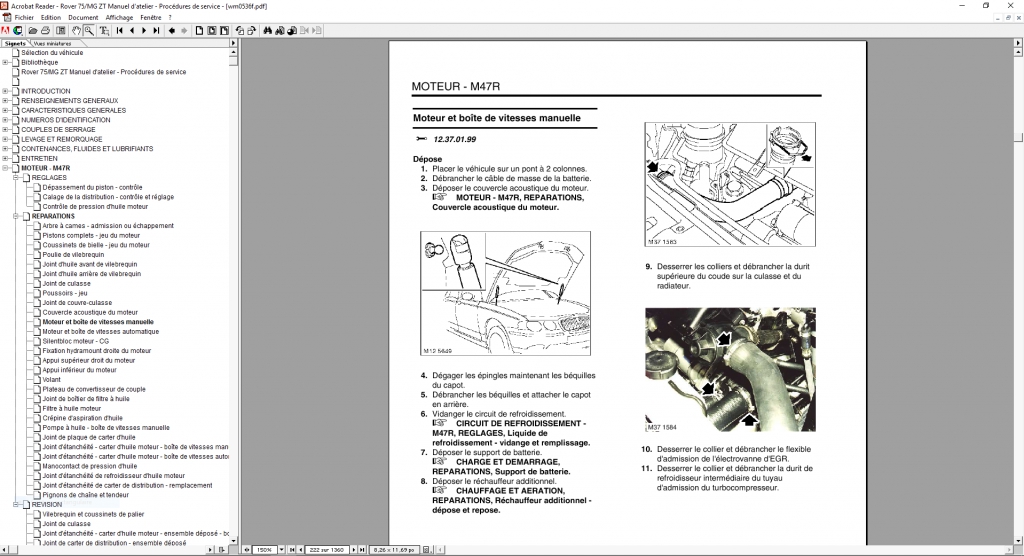Click the page size 8,26 x 11,69 po
Screen dimensions: 1024x556
394,549
